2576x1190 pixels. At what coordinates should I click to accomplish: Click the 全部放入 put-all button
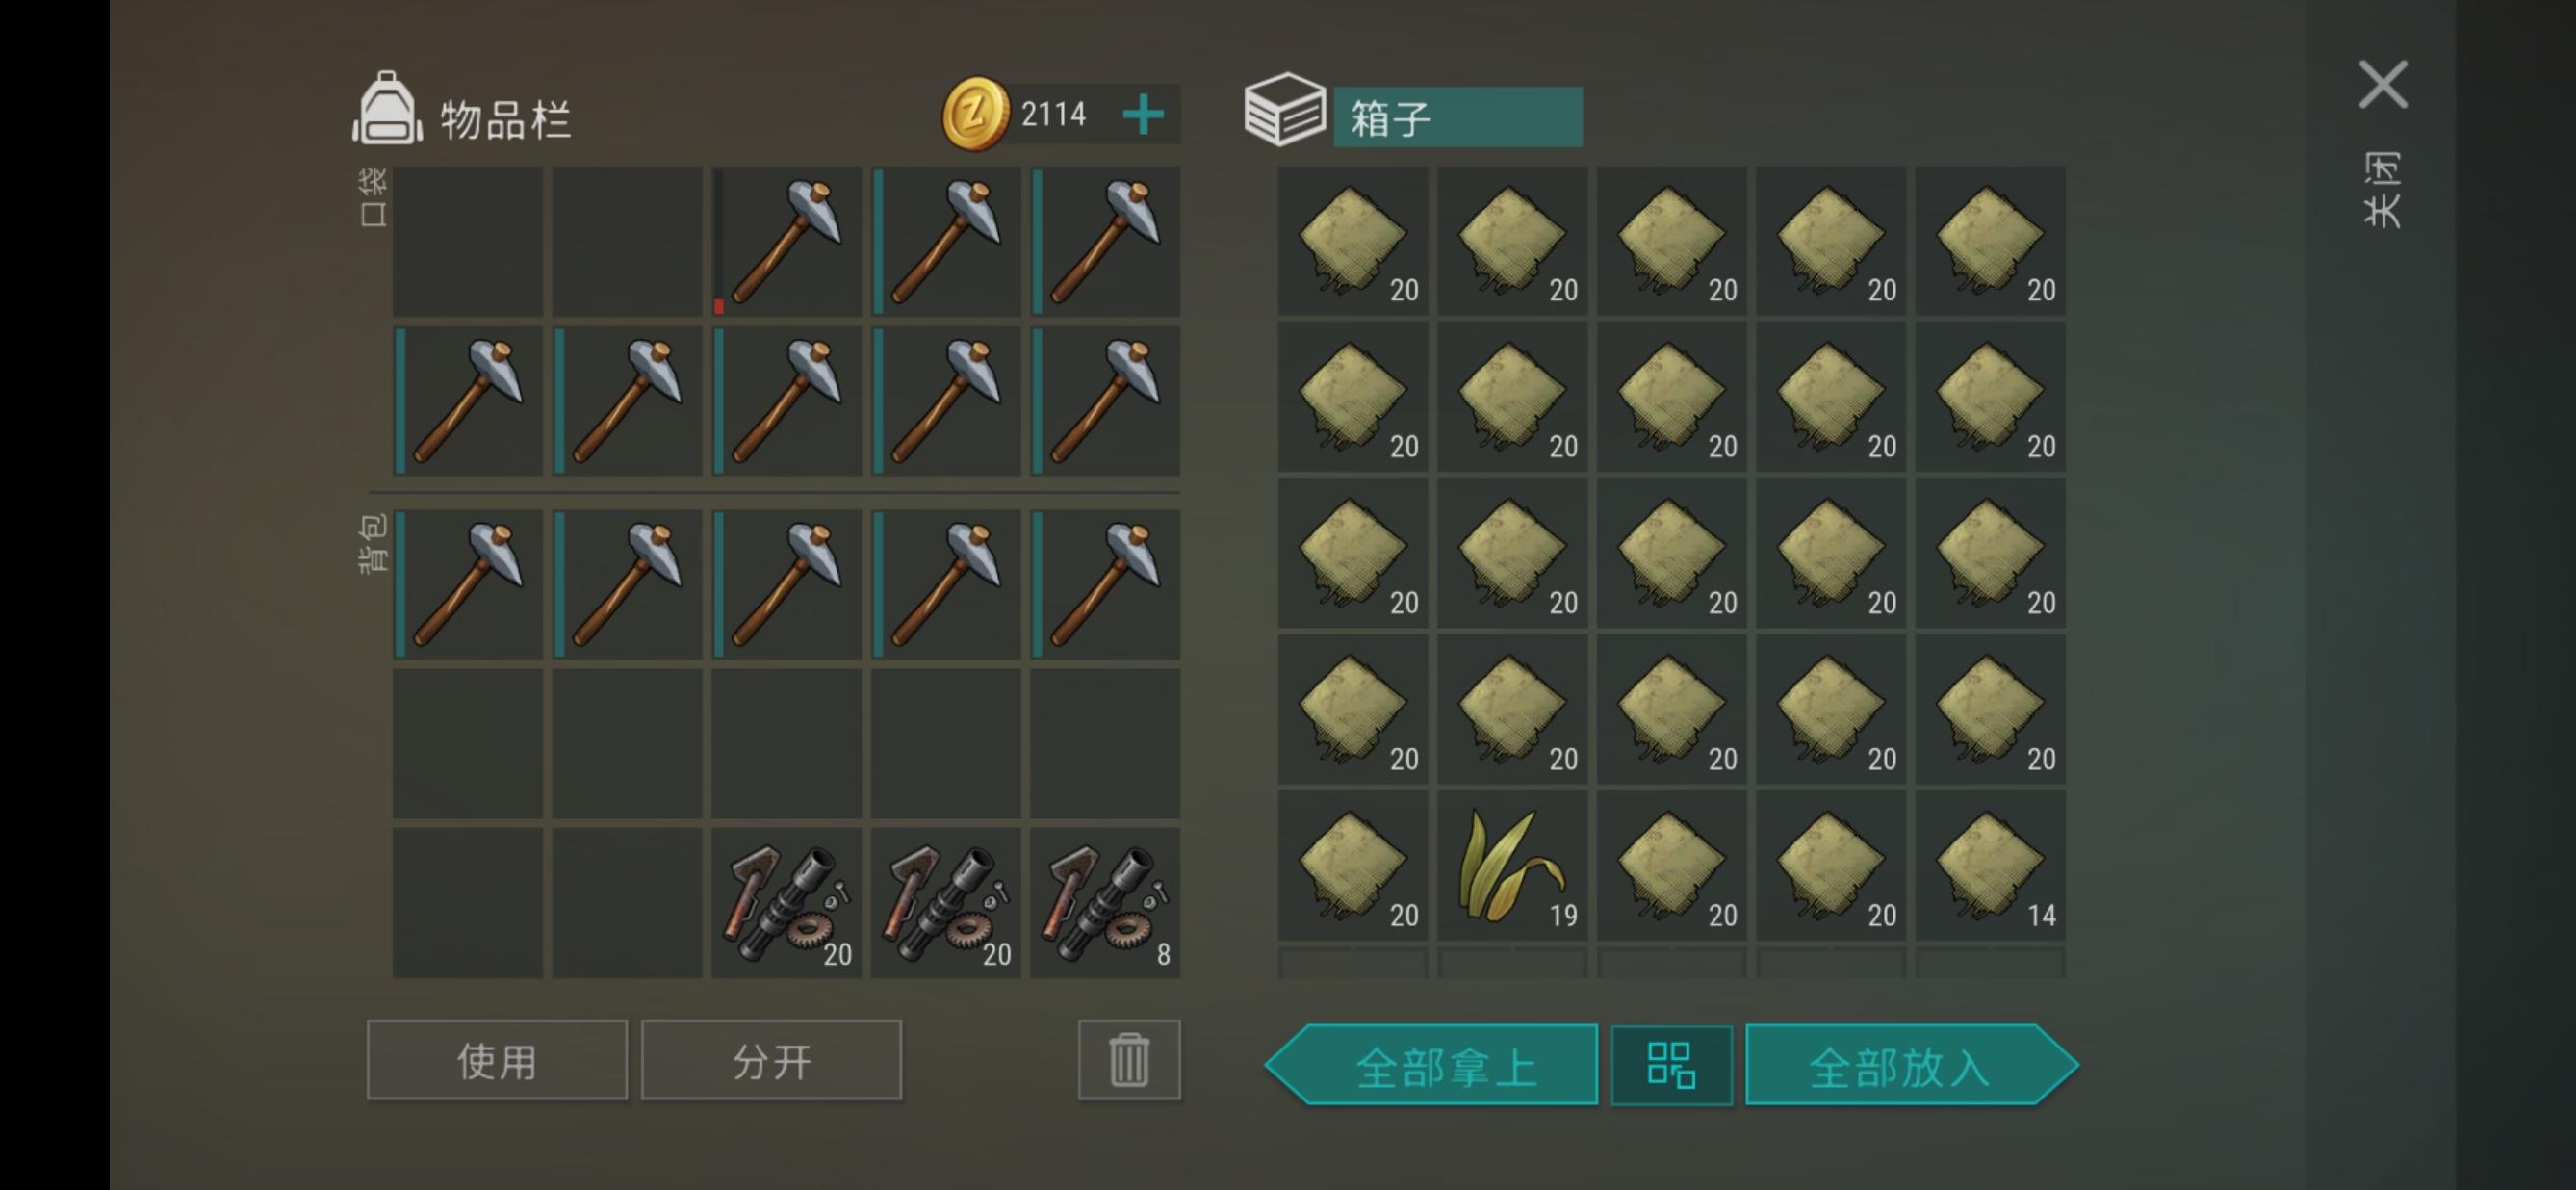click(1912, 1065)
